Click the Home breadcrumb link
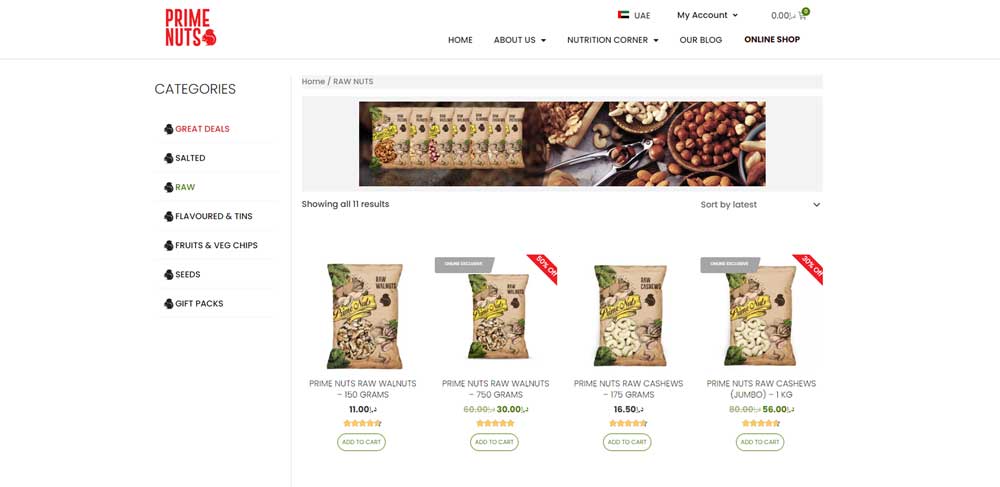1000x487 pixels. [x=313, y=82]
